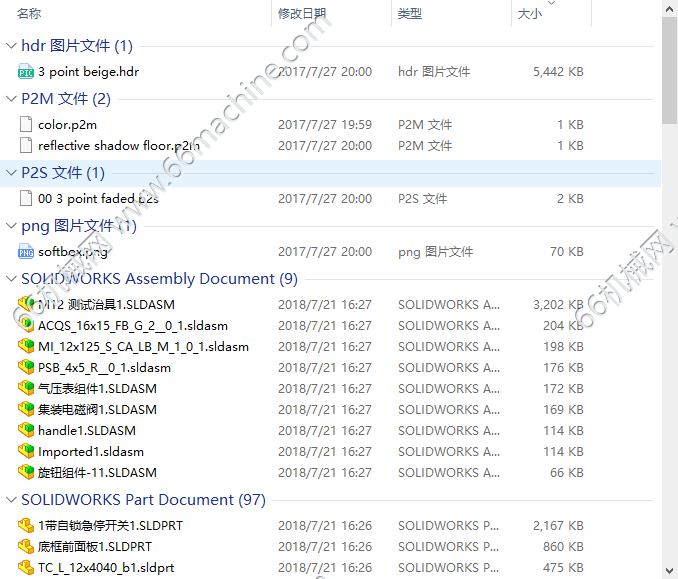Click the 3,202 KB size value
The image size is (678, 579).
(558, 304)
